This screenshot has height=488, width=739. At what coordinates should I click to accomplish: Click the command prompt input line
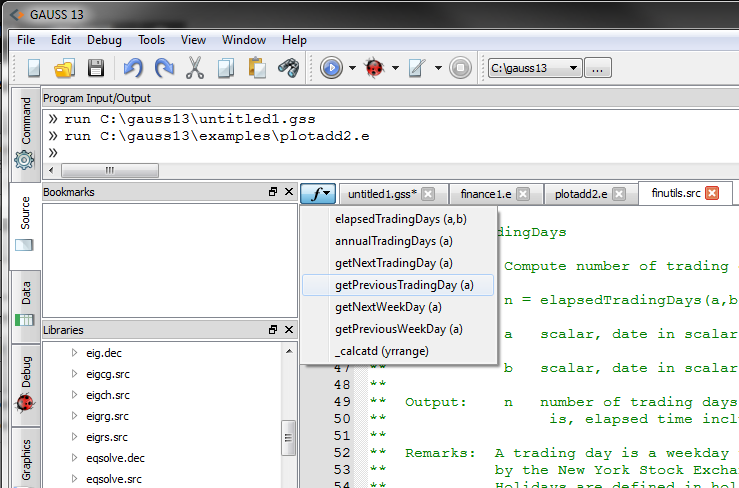[392, 153]
